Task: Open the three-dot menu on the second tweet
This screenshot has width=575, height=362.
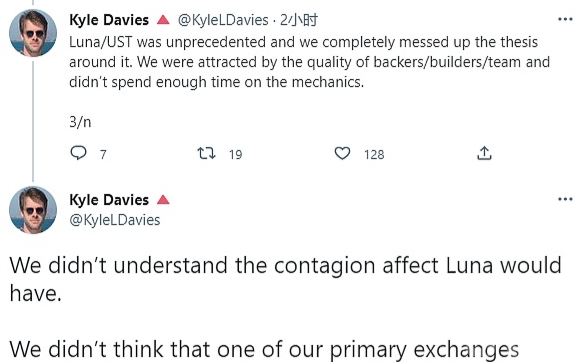Action: (x=565, y=199)
